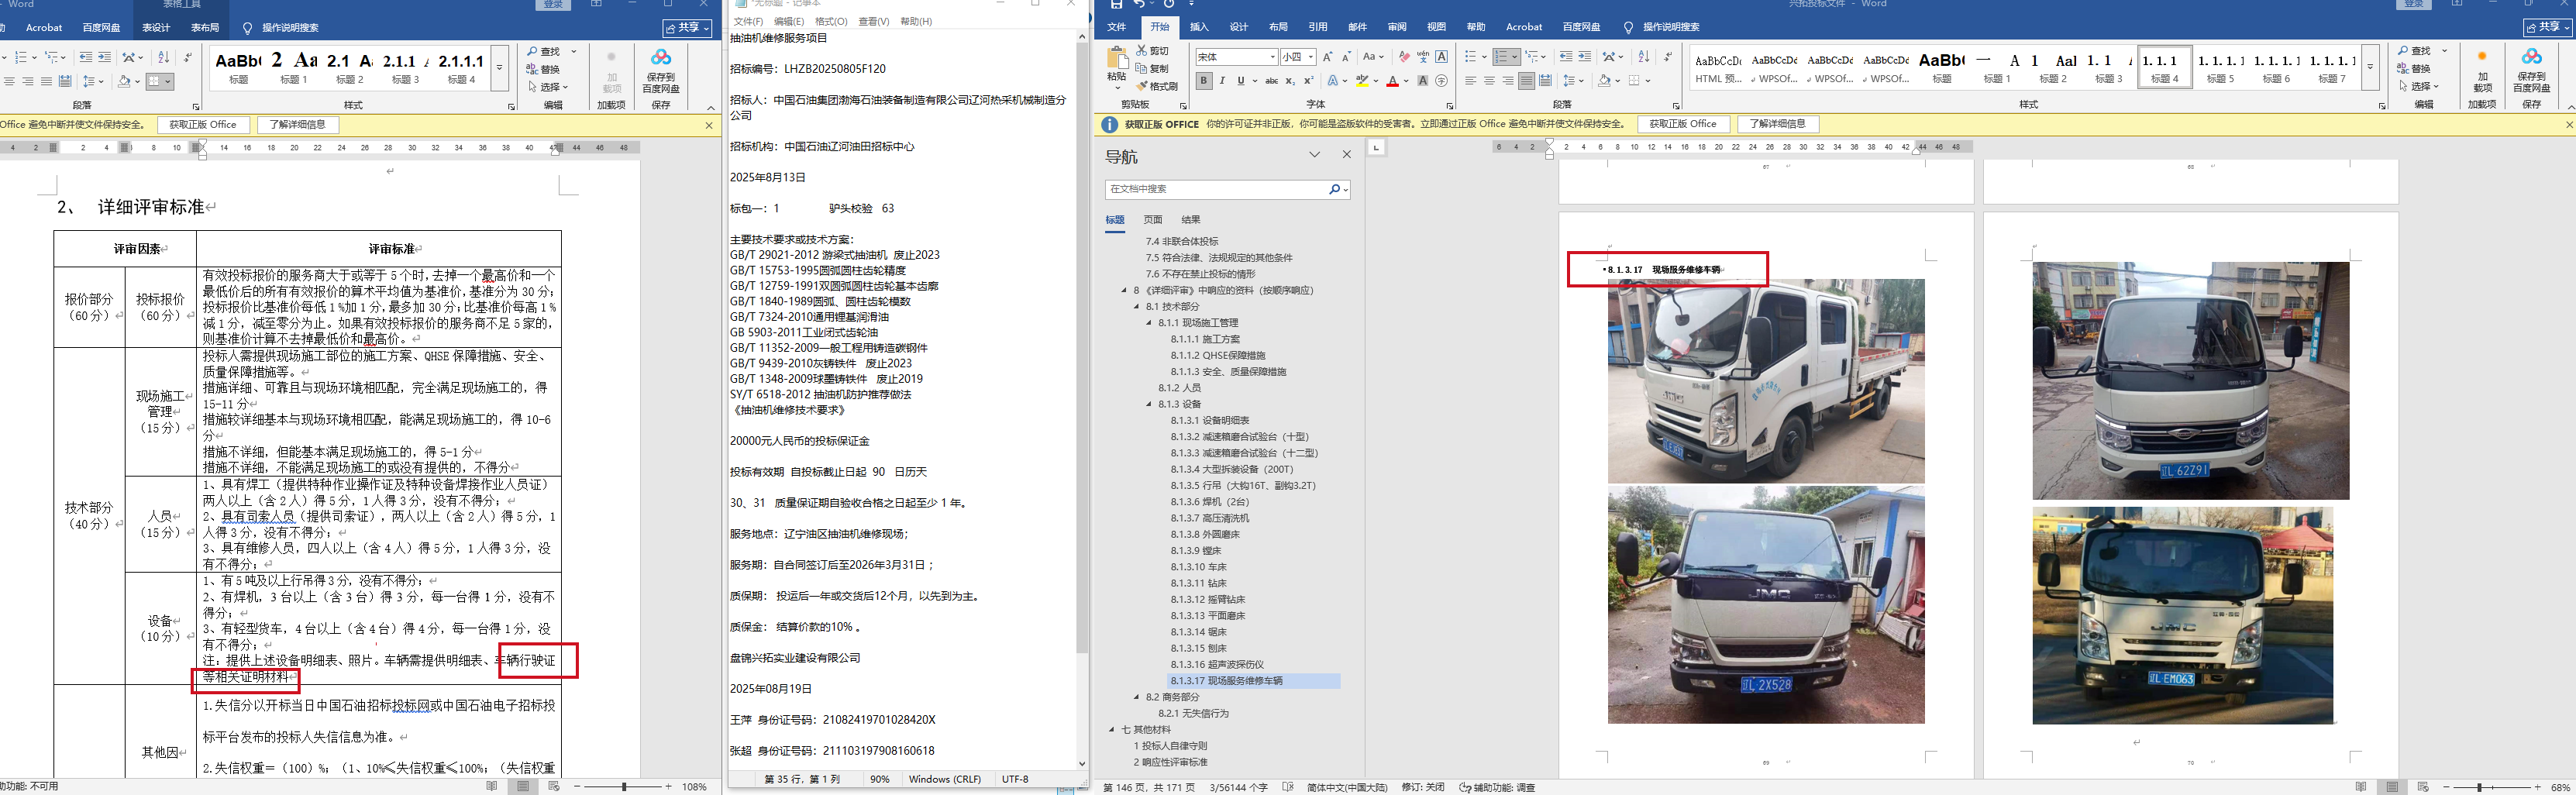2576x795 pixels.
Task: Click the navigation pane document search box
Action: [1216, 189]
